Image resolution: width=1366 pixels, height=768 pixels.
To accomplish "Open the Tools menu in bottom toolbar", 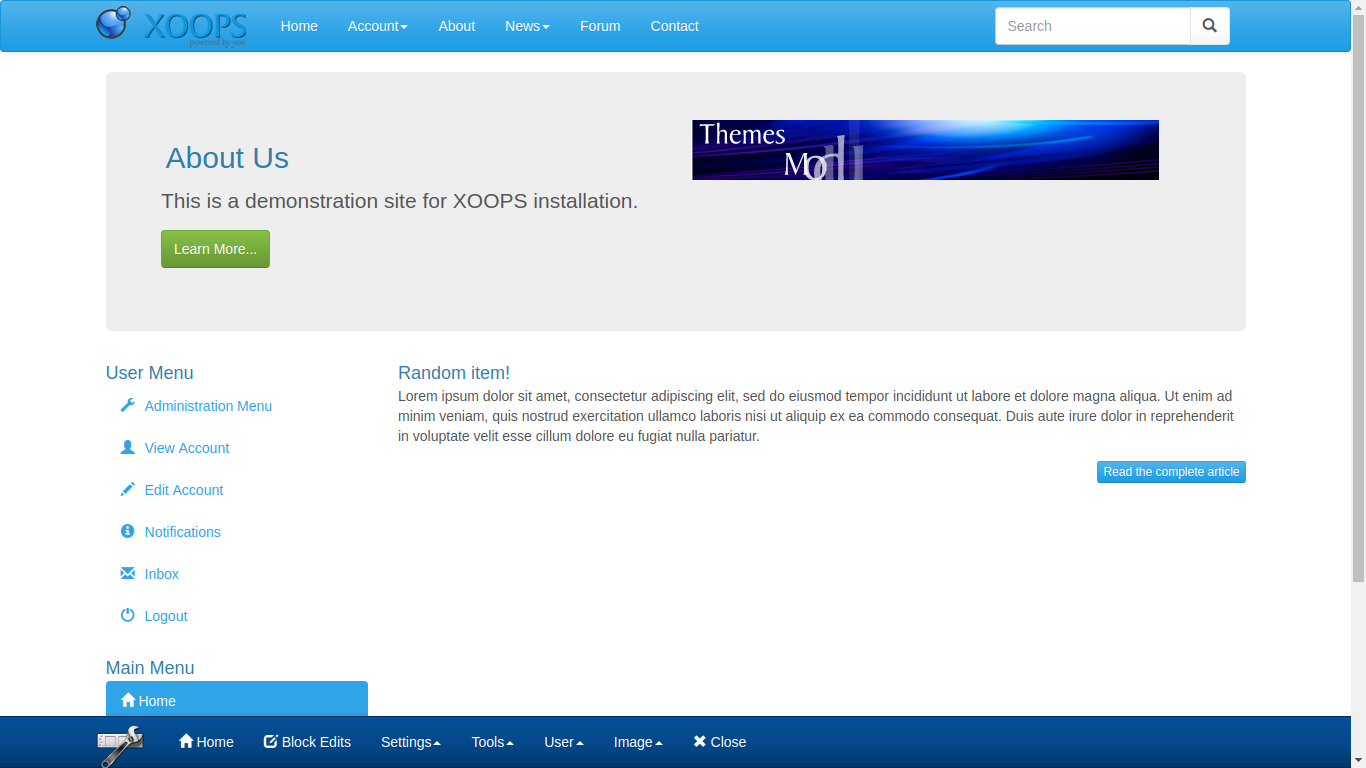I will 491,742.
